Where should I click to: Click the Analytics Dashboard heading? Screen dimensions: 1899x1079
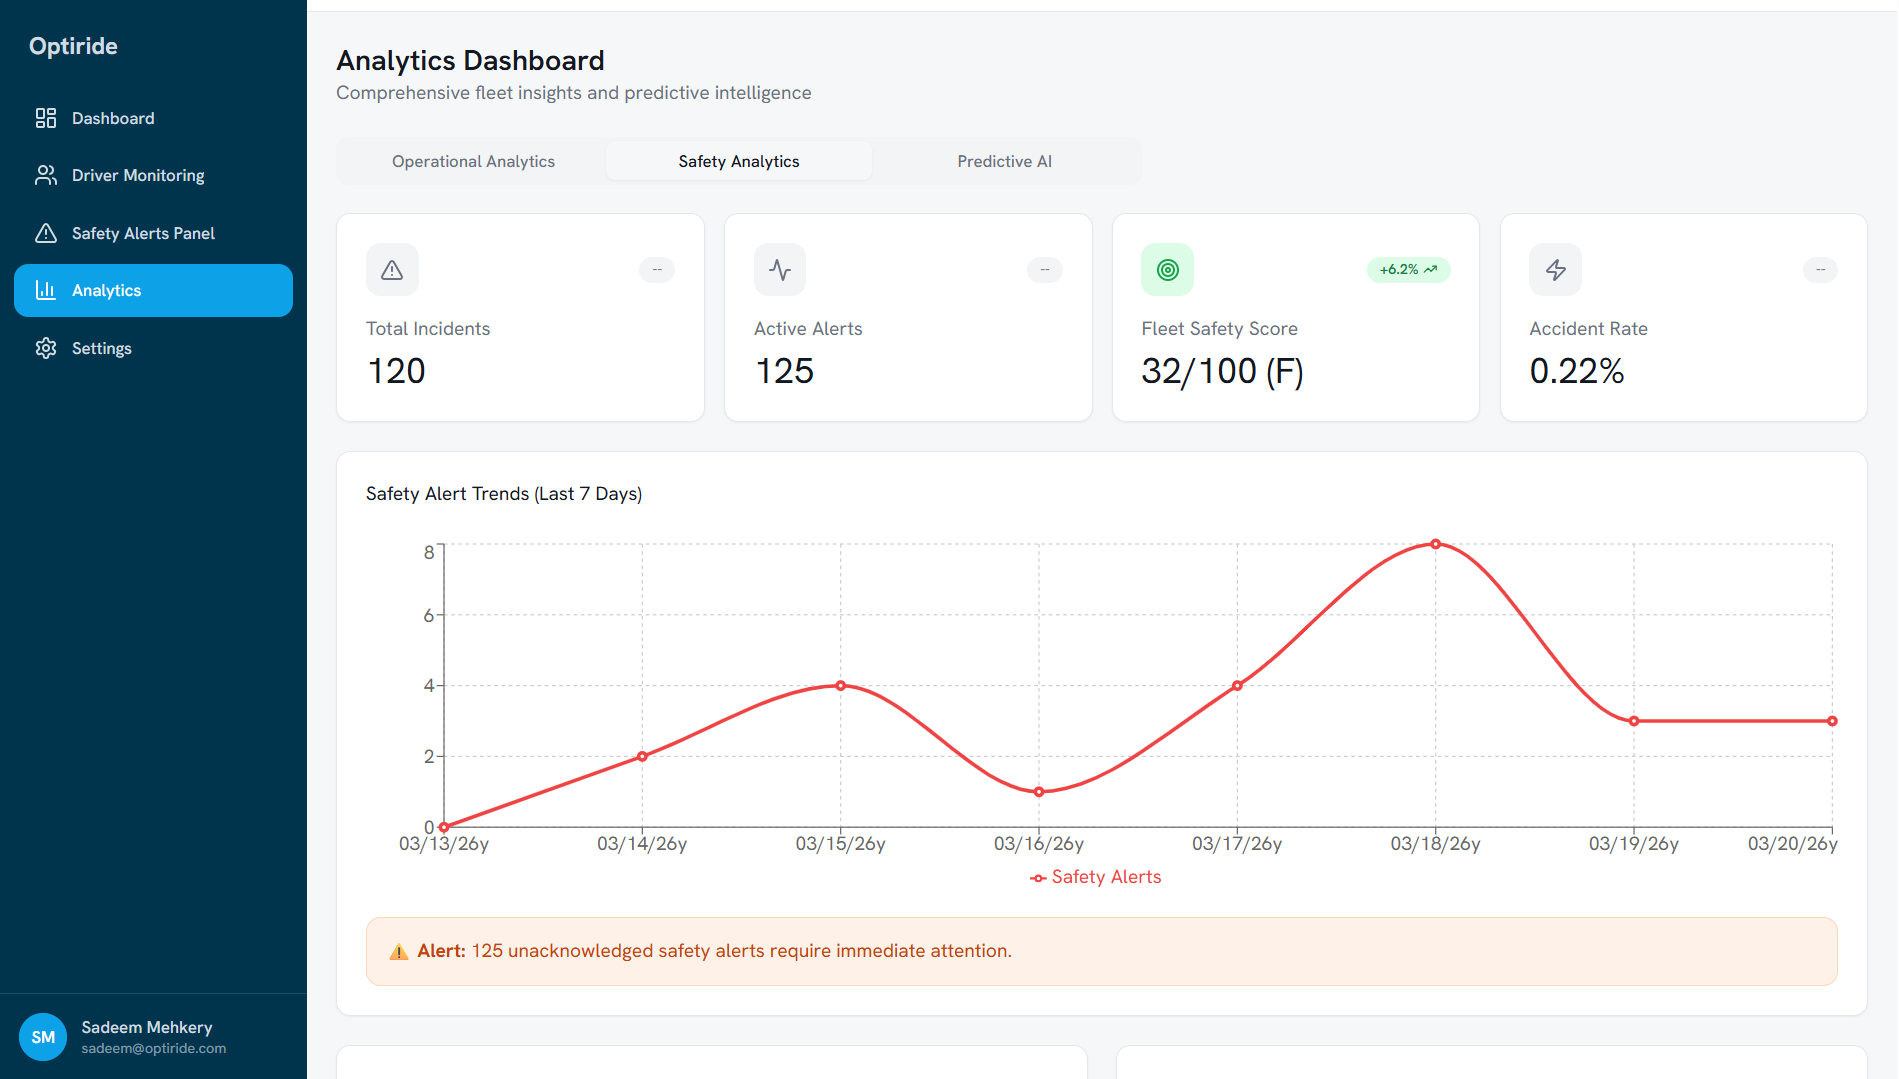coord(470,61)
